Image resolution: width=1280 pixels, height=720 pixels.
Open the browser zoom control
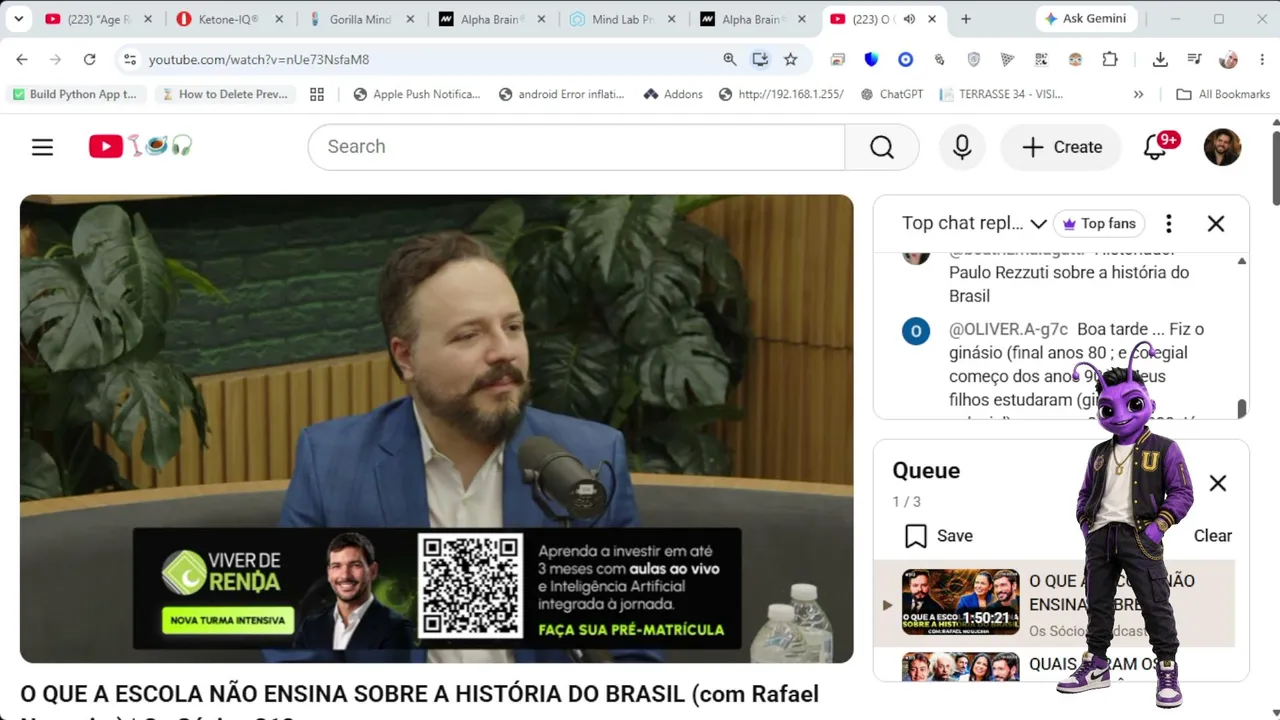point(730,60)
